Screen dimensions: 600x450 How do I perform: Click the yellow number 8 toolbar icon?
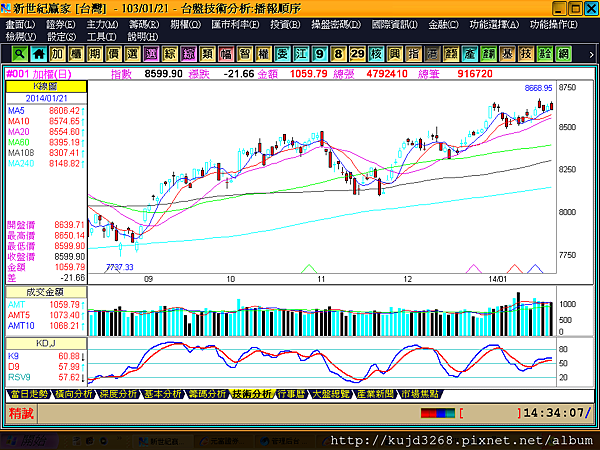338,54
